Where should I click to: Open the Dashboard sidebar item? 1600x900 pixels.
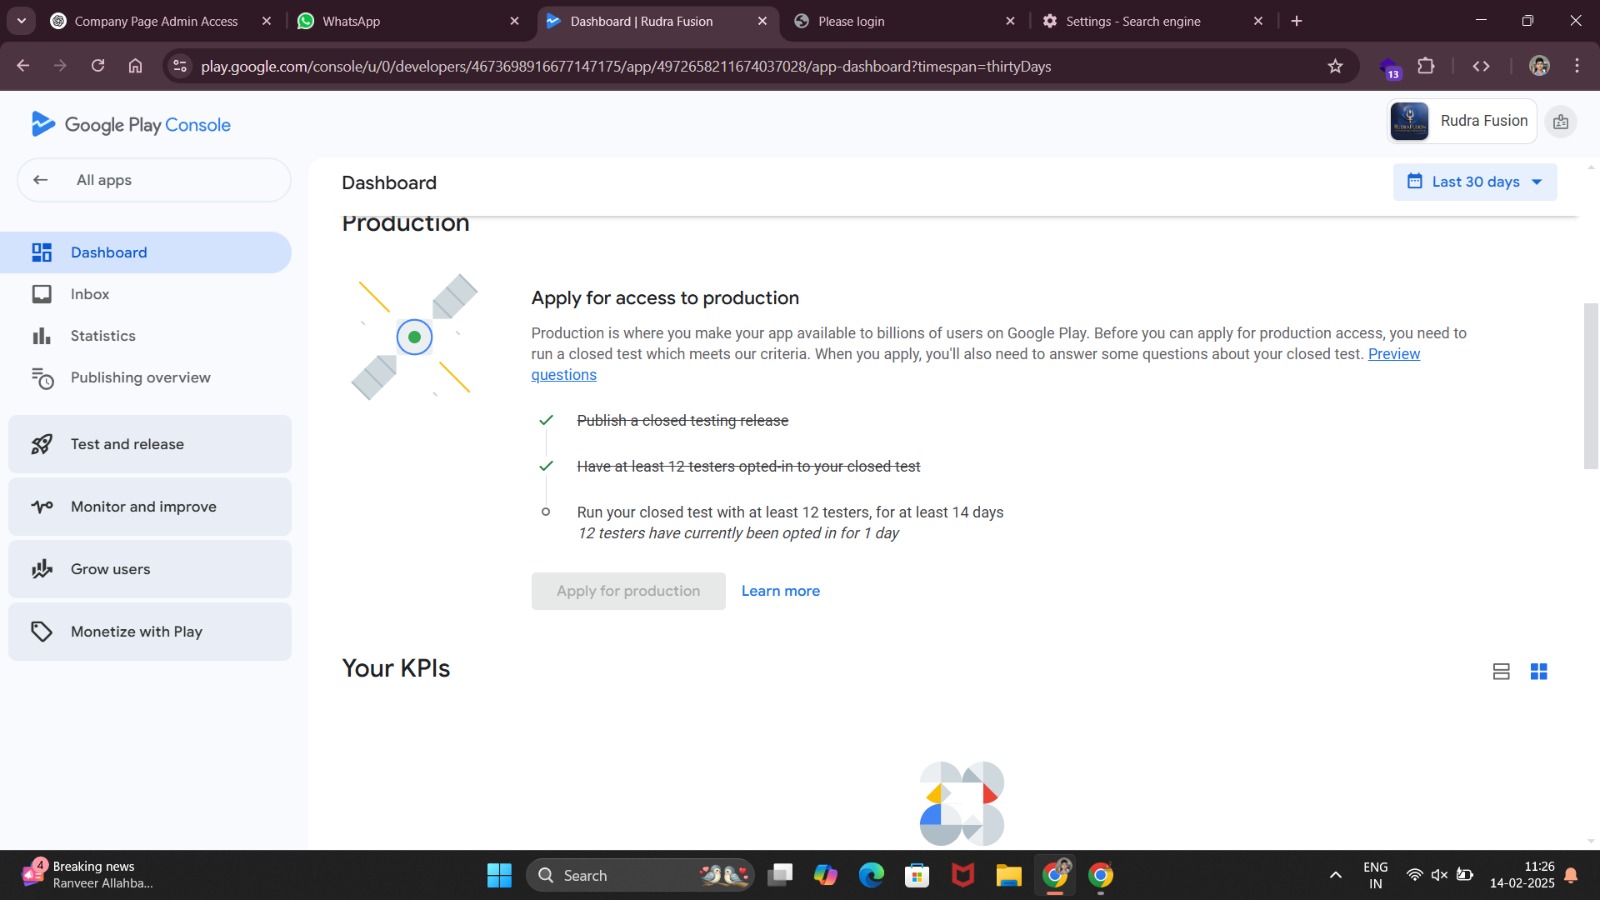click(x=146, y=252)
